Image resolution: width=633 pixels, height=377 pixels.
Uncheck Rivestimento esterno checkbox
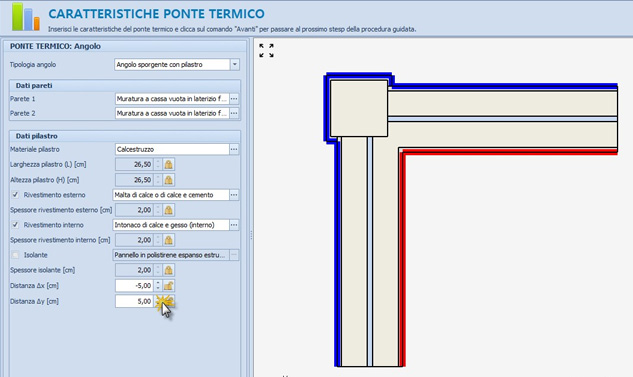coord(15,195)
